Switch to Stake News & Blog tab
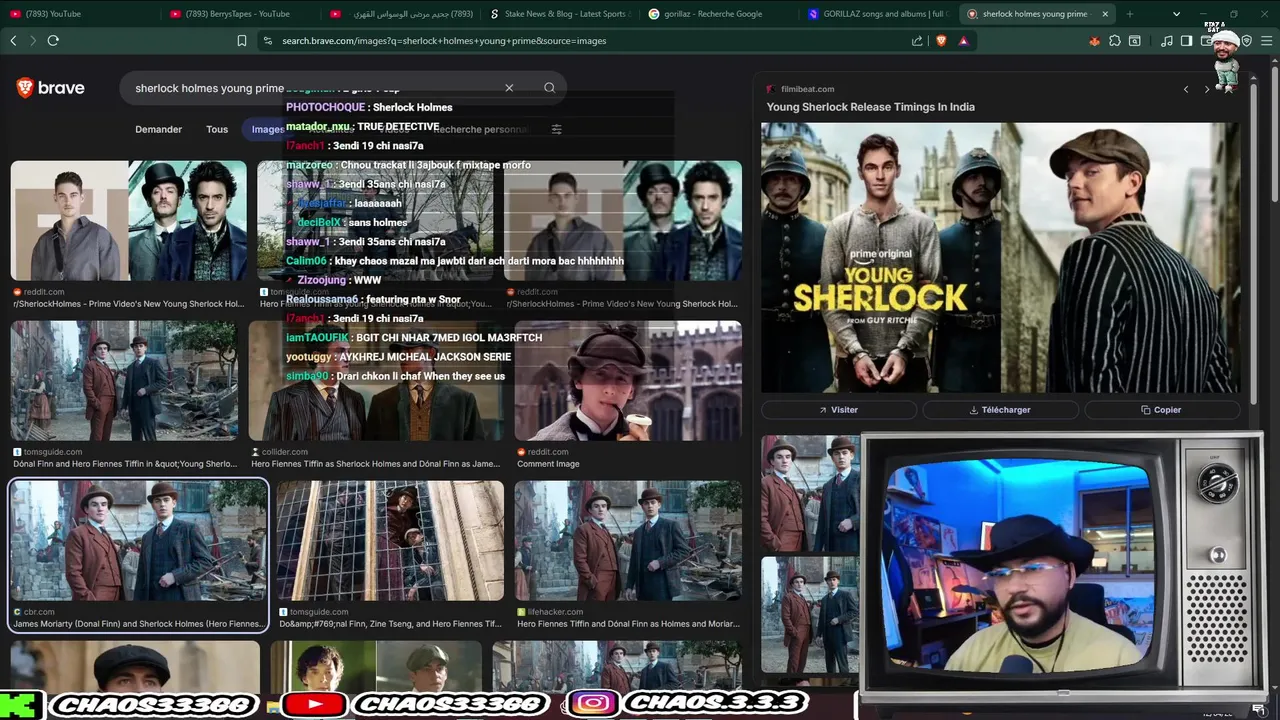The height and width of the screenshot is (720, 1280). pos(560,14)
